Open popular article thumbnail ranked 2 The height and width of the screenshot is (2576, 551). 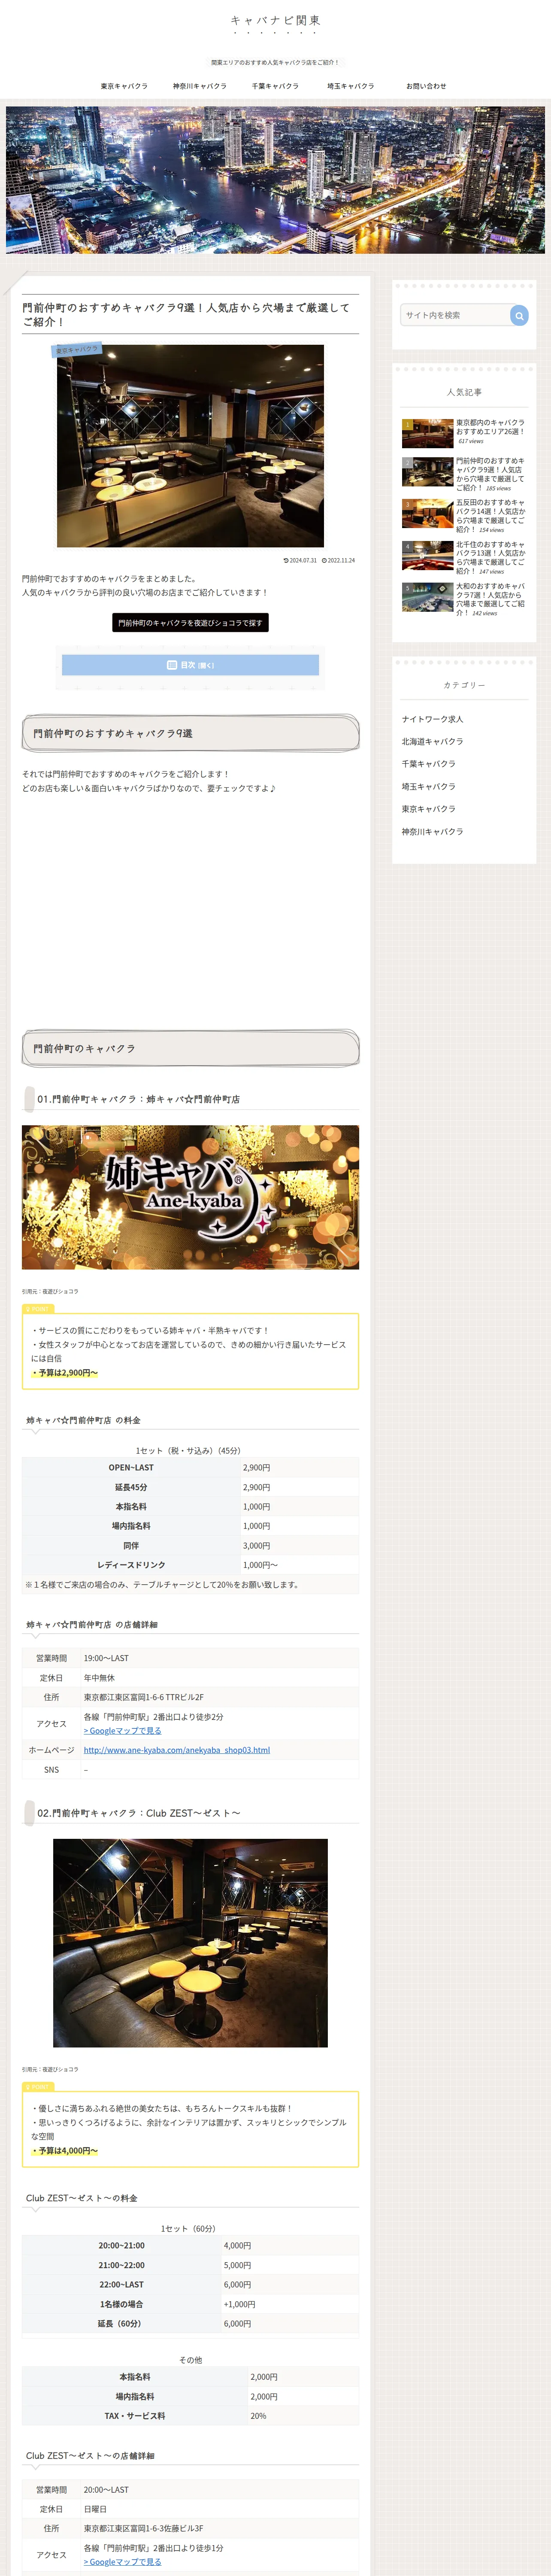(x=427, y=471)
